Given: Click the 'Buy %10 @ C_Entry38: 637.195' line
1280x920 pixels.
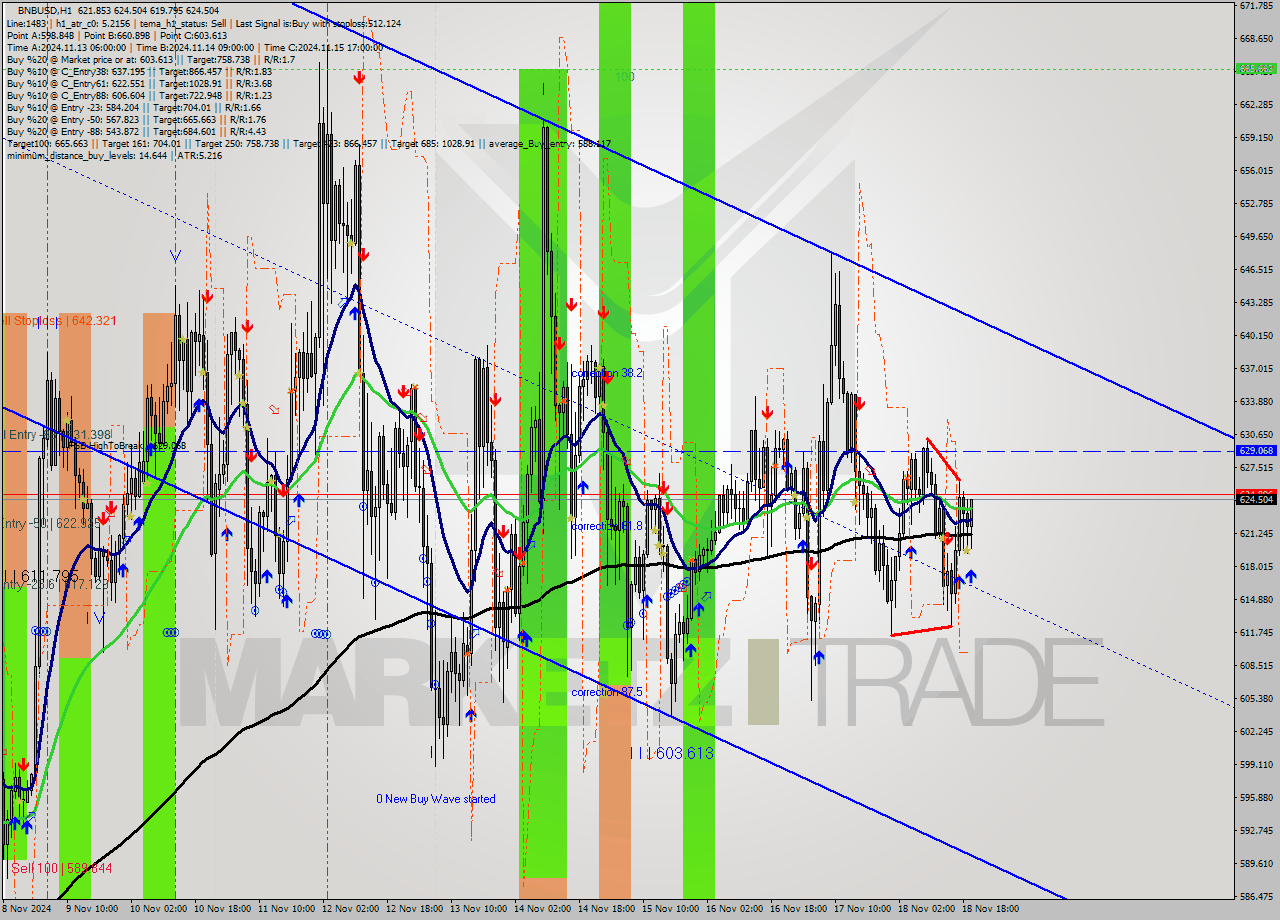Looking at the screenshot, I should coord(139,71).
